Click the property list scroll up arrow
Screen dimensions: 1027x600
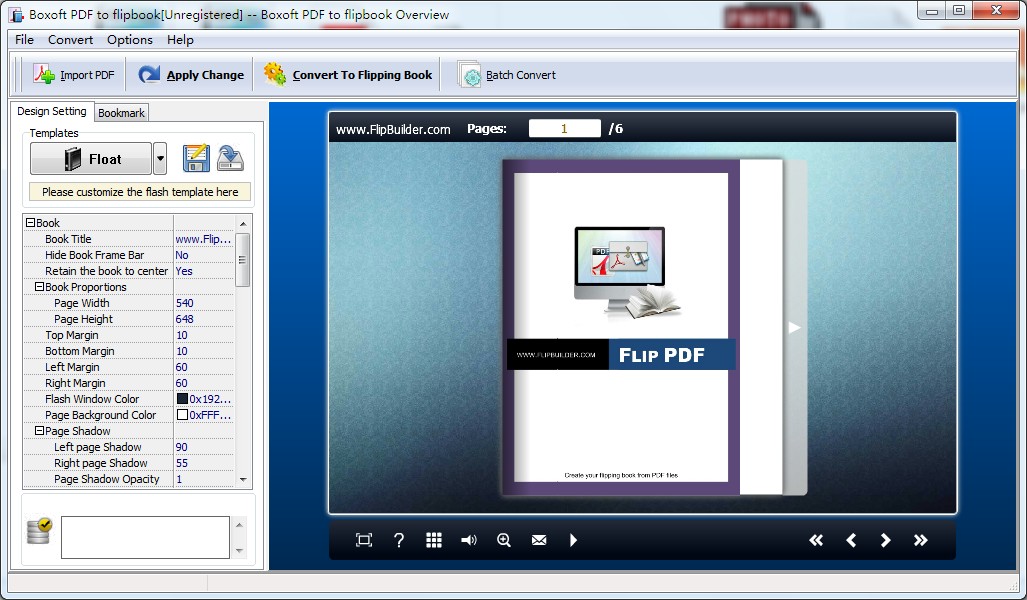click(243, 223)
